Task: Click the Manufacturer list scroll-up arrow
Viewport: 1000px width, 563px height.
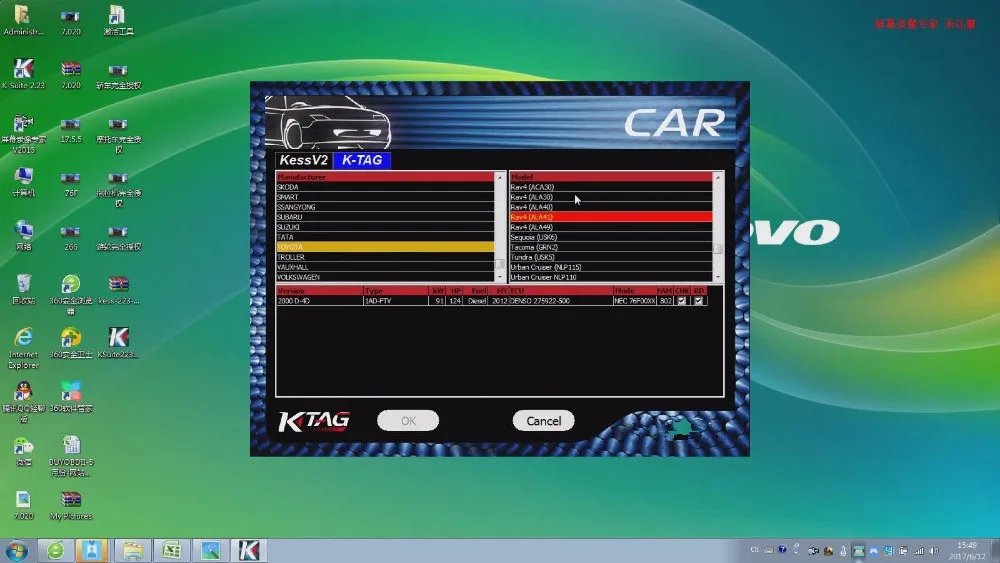Action: point(500,177)
